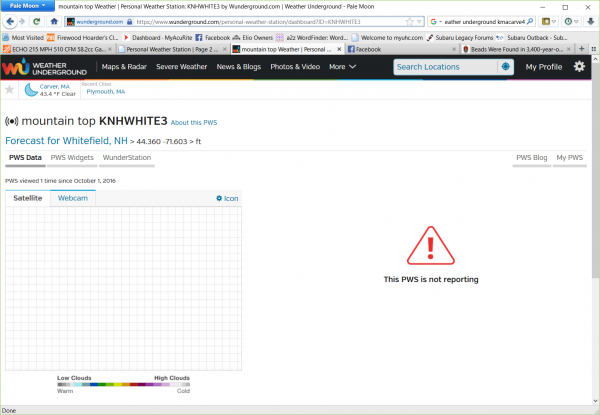This screenshot has height=415, width=600.
Task: Go forward with the forward arrow
Action: coord(22,21)
